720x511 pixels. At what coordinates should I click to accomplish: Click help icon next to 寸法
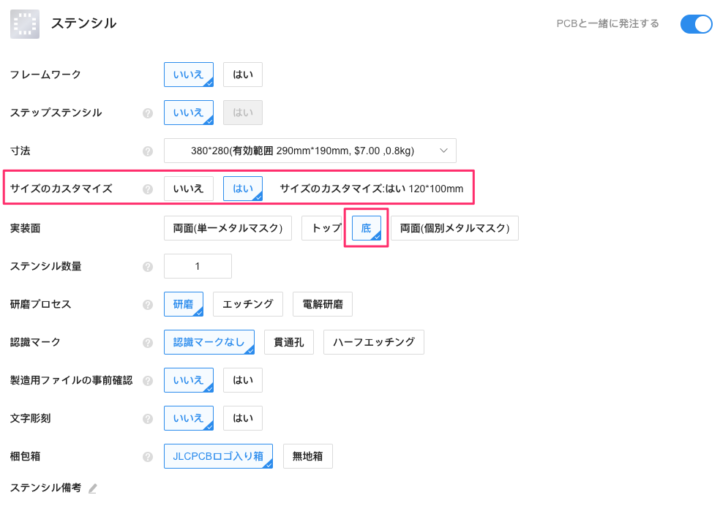147,152
